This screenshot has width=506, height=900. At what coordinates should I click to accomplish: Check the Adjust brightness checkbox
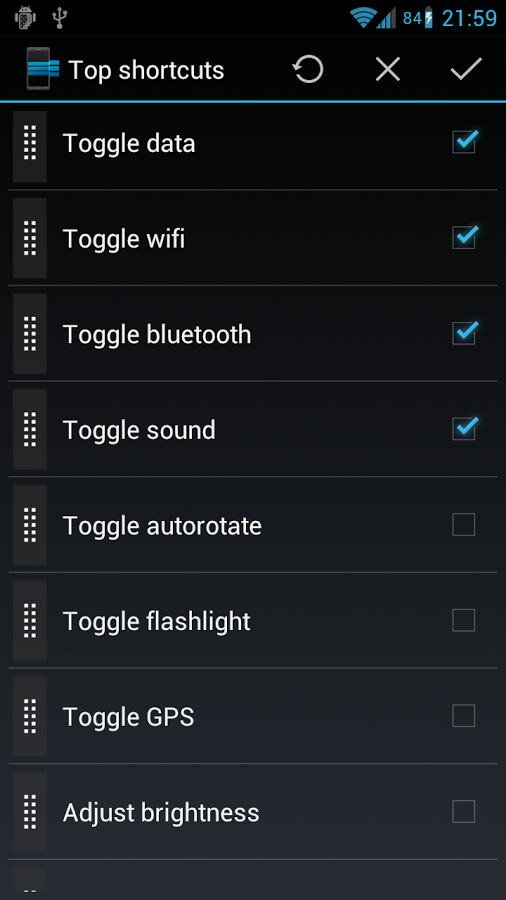tap(464, 812)
